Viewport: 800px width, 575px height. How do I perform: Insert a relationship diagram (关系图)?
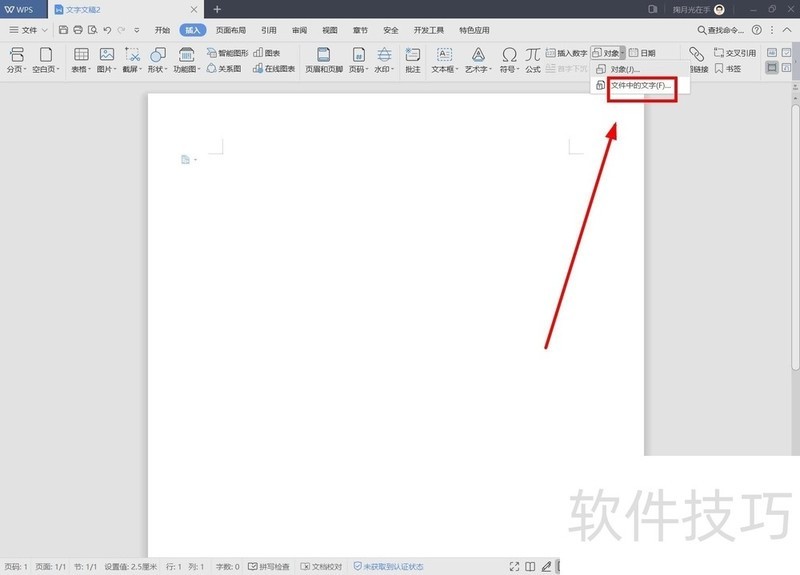coord(224,68)
